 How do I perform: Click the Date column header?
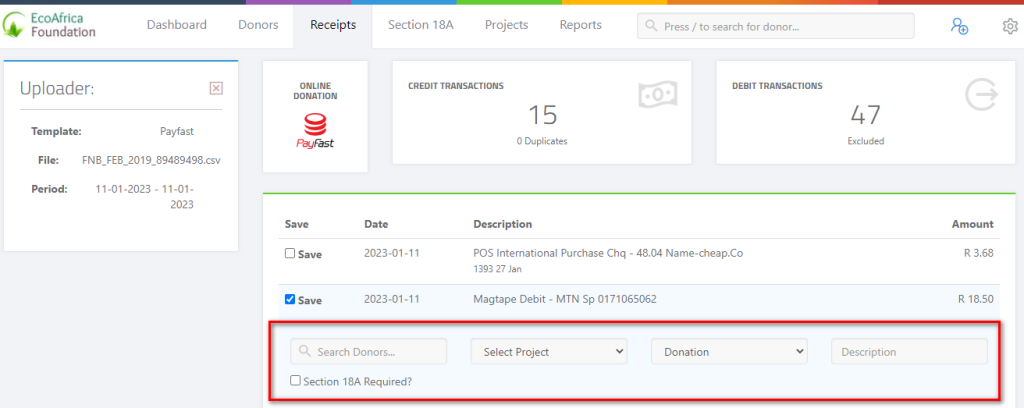[x=376, y=224]
